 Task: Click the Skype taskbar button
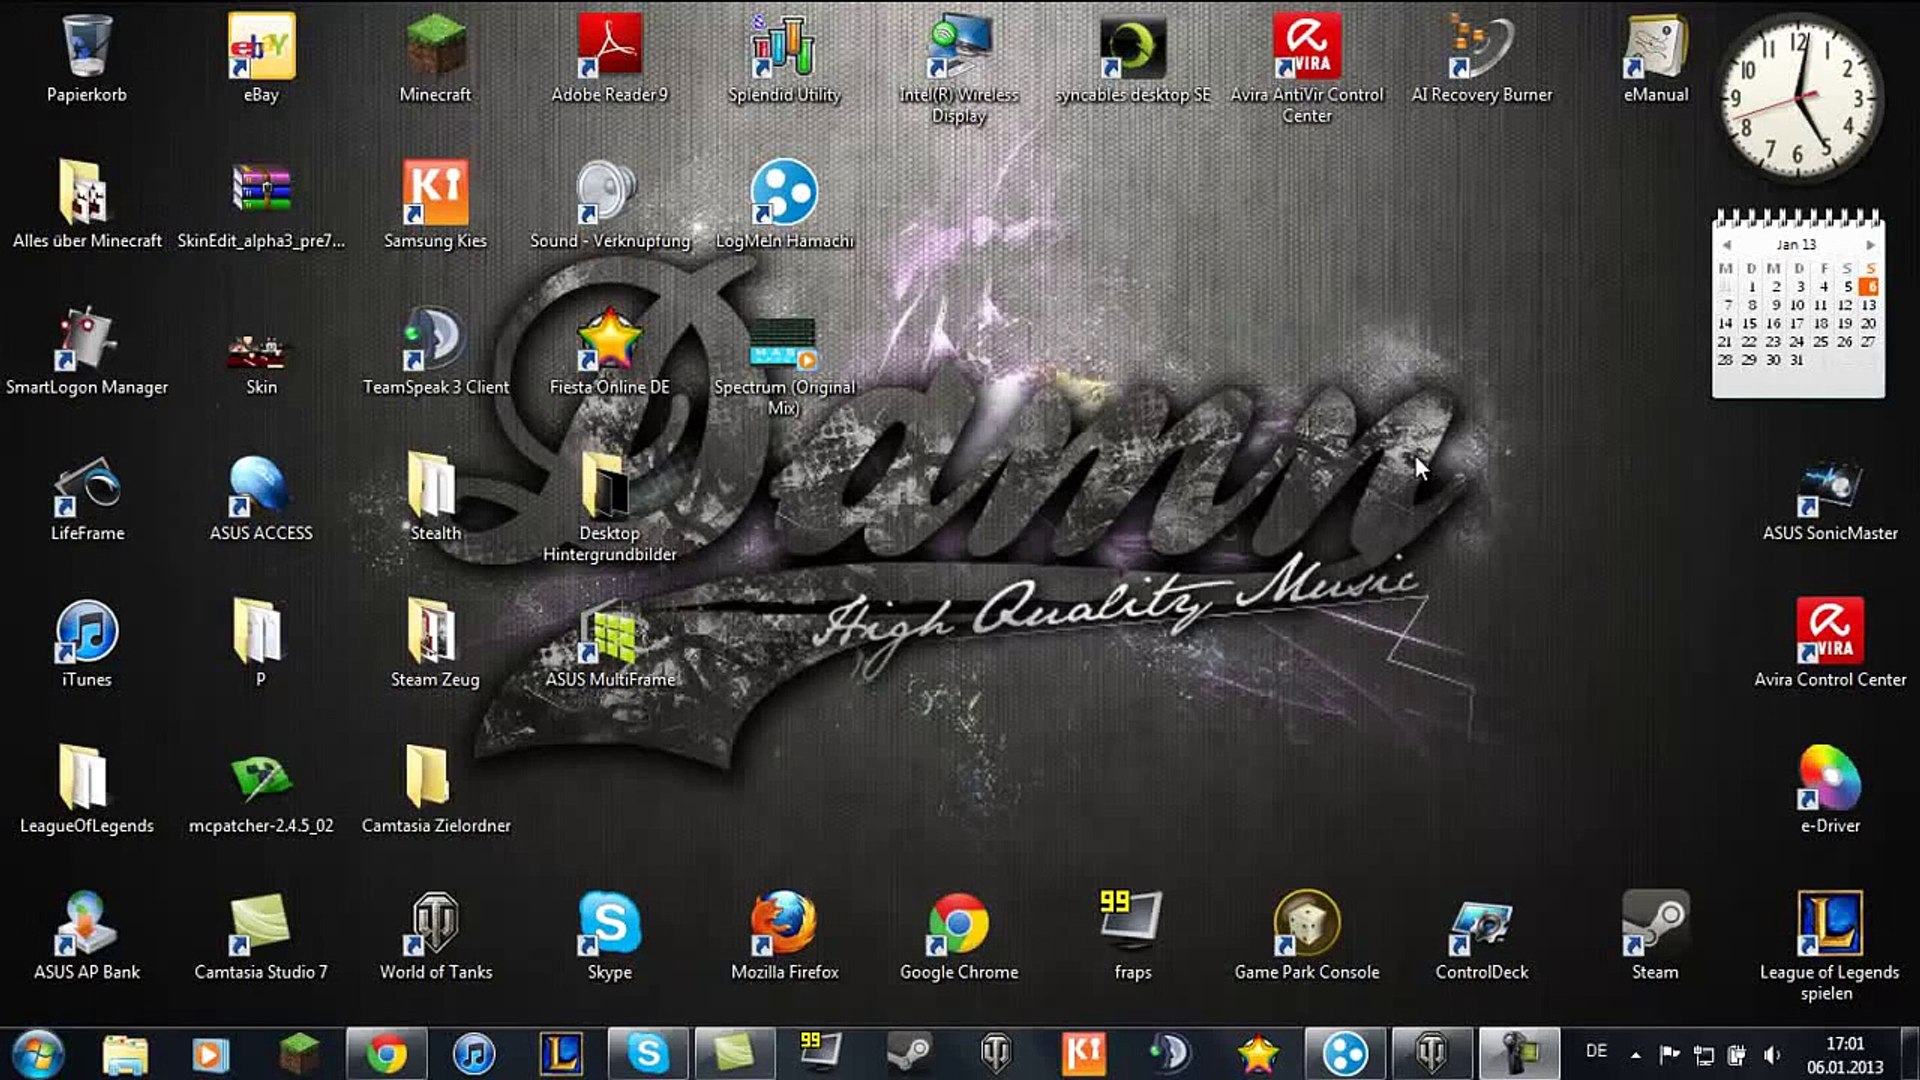(x=647, y=1053)
